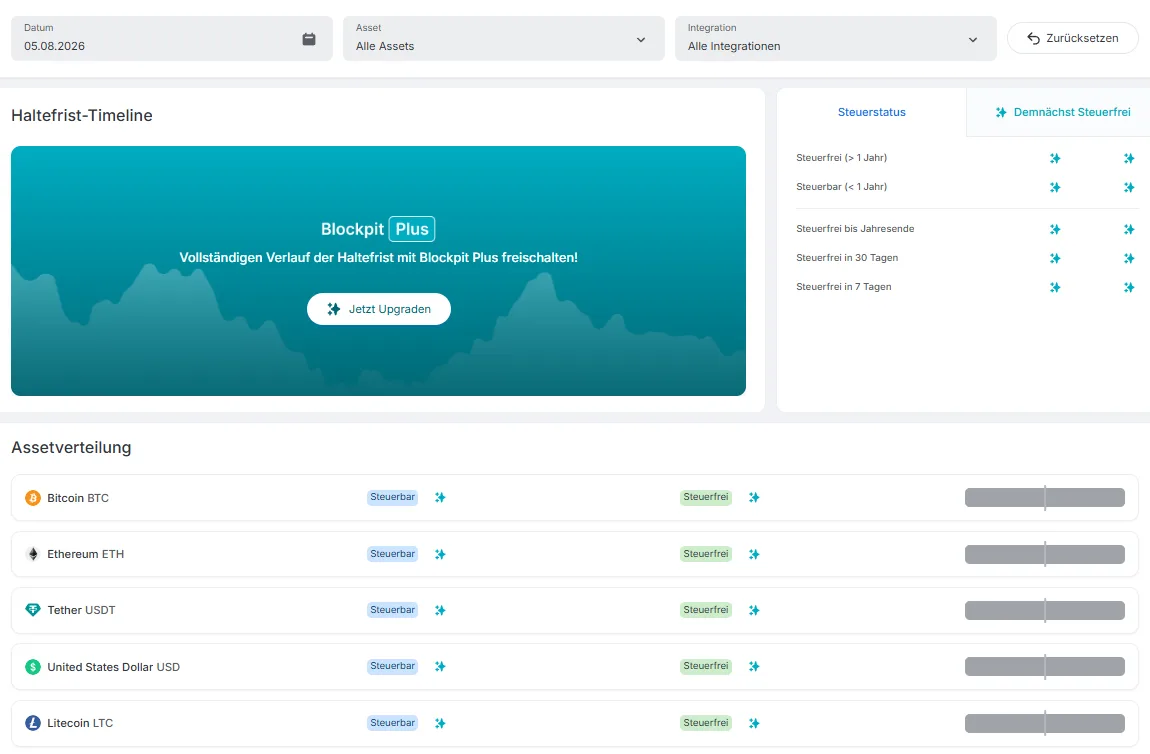The image size is (1150, 754).
Task: Click the first sparkle in 'Steuerfrei bis Jahresende' row
Action: point(1055,230)
